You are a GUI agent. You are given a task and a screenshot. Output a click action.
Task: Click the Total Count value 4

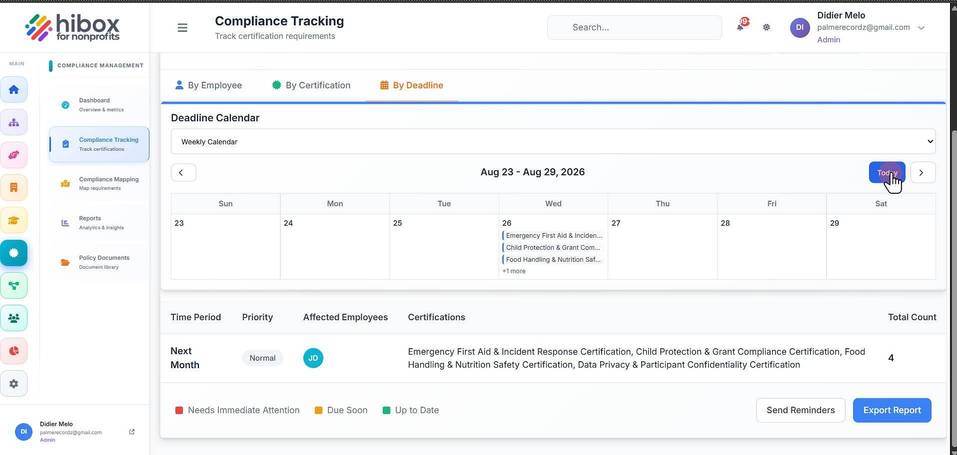click(x=891, y=358)
